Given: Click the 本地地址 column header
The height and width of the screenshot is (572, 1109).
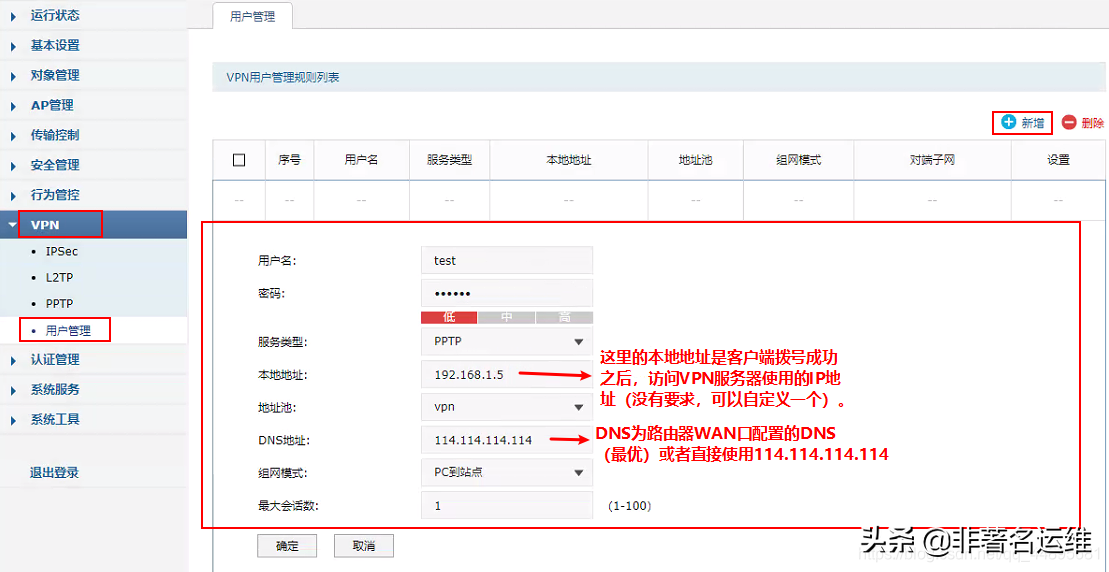Looking at the screenshot, I should click(569, 160).
